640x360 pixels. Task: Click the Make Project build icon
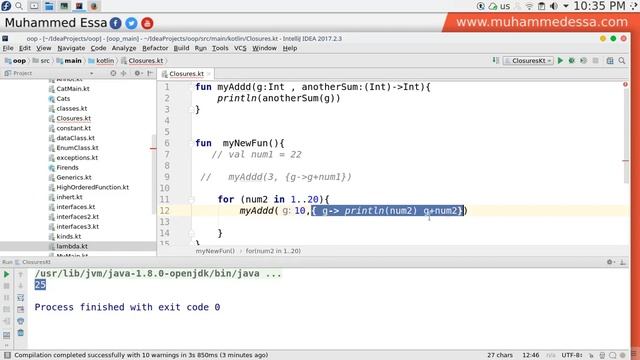[x=496, y=60]
